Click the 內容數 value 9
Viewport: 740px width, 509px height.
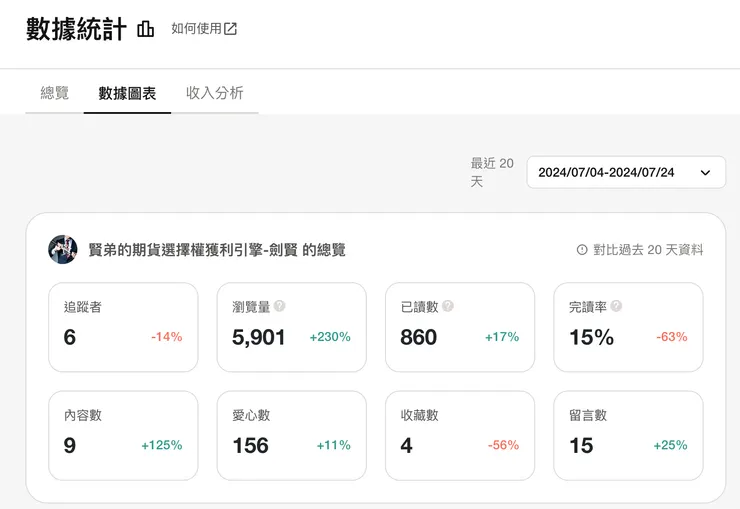click(70, 445)
